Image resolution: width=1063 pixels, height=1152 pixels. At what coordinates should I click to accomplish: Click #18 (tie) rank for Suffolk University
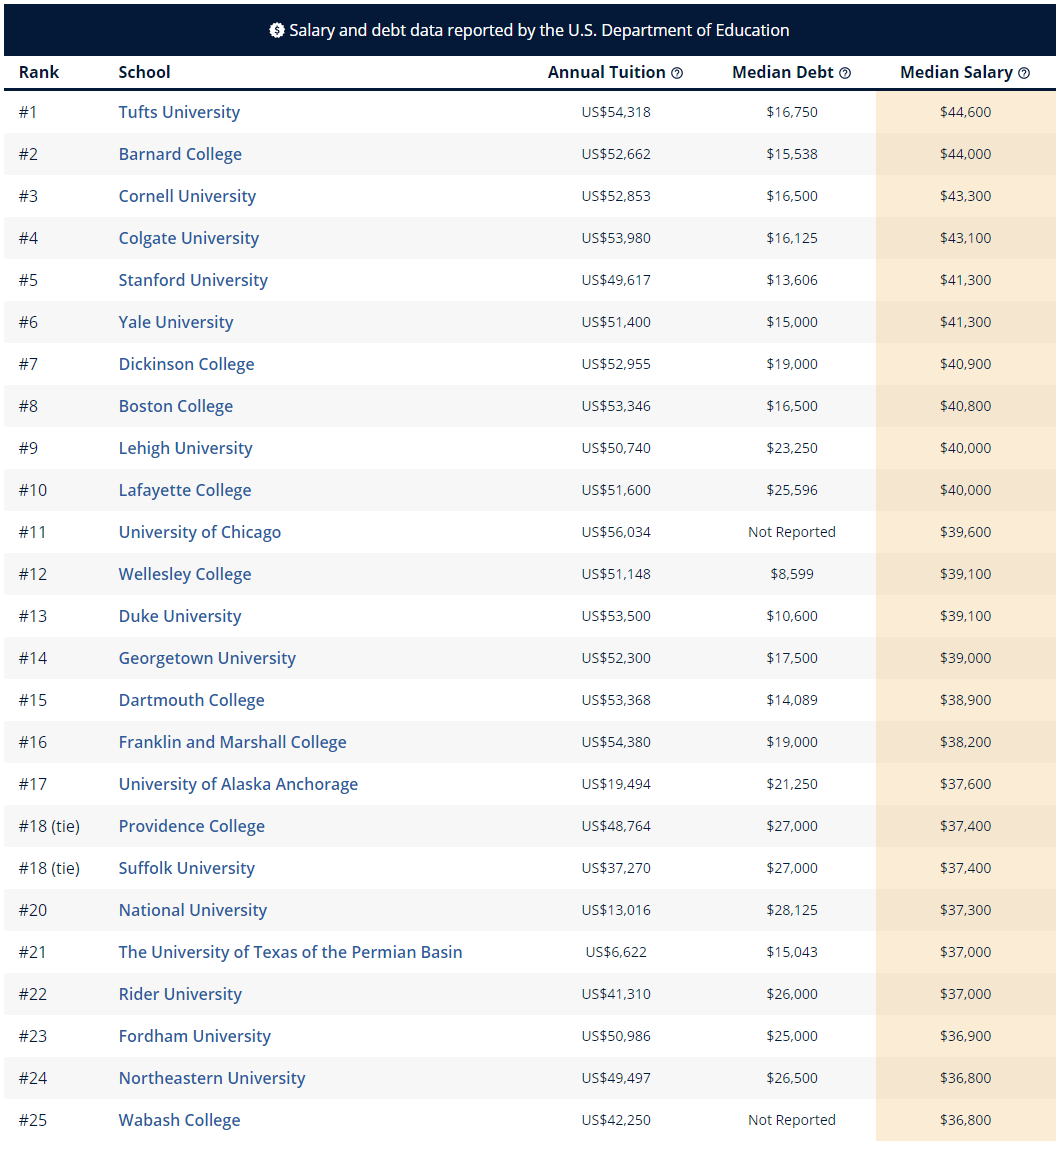click(x=49, y=868)
